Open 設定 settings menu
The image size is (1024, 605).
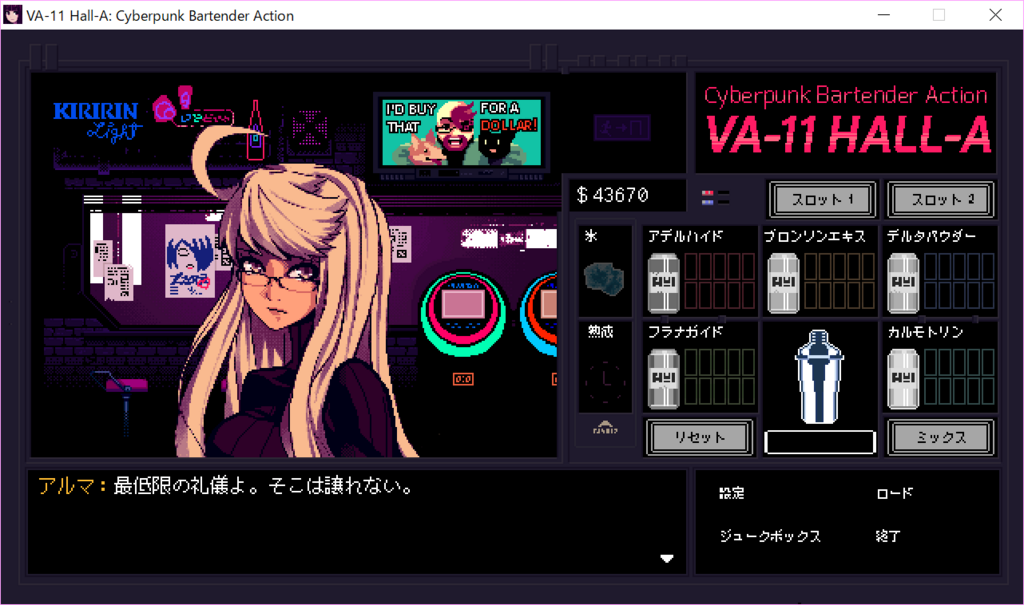click(x=731, y=493)
